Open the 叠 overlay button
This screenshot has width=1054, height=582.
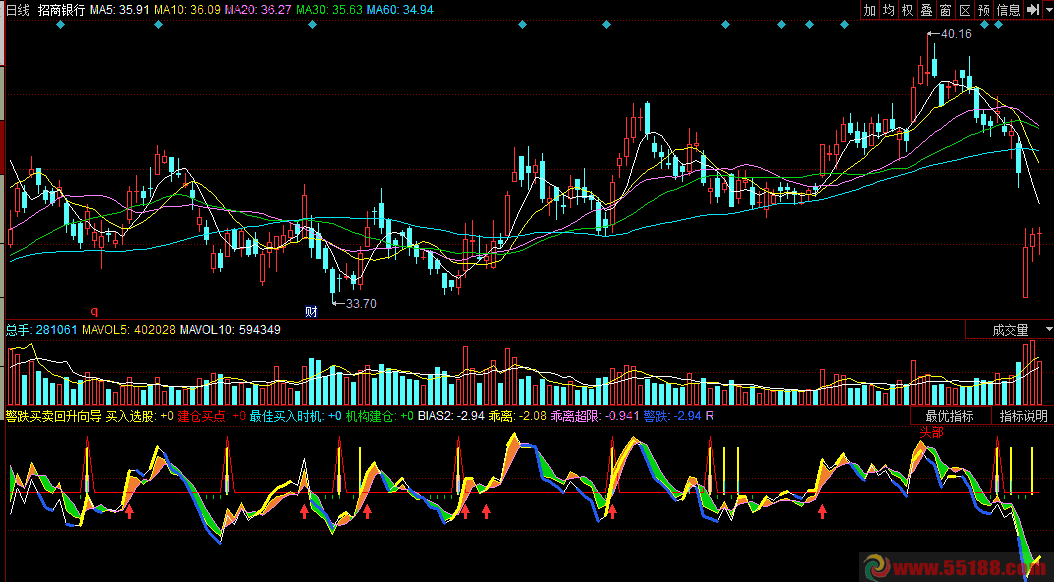click(x=926, y=10)
